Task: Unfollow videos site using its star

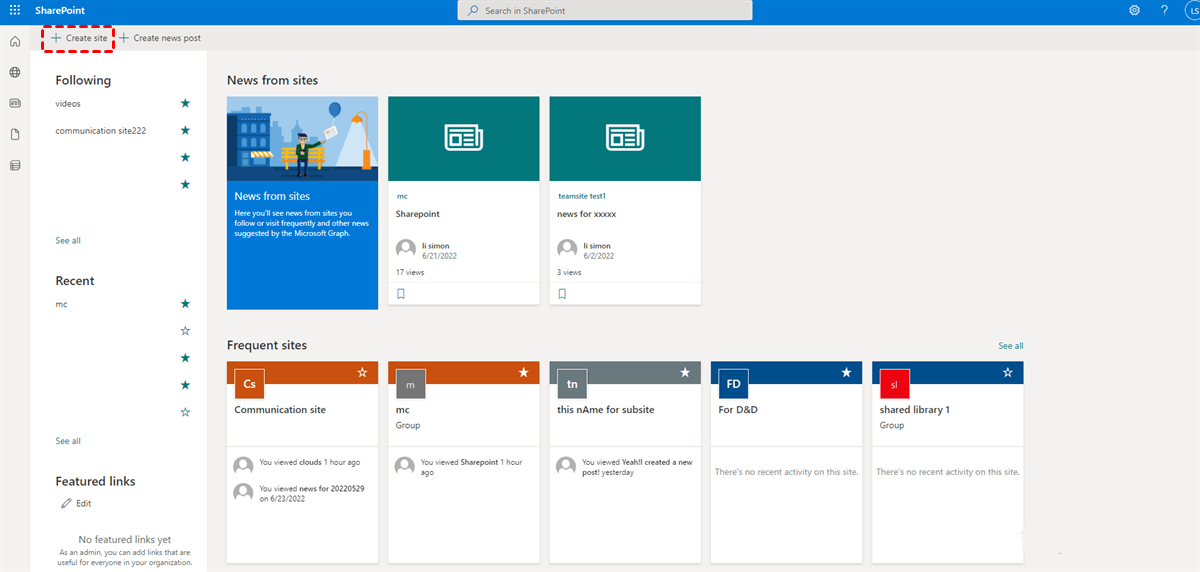Action: [x=184, y=103]
